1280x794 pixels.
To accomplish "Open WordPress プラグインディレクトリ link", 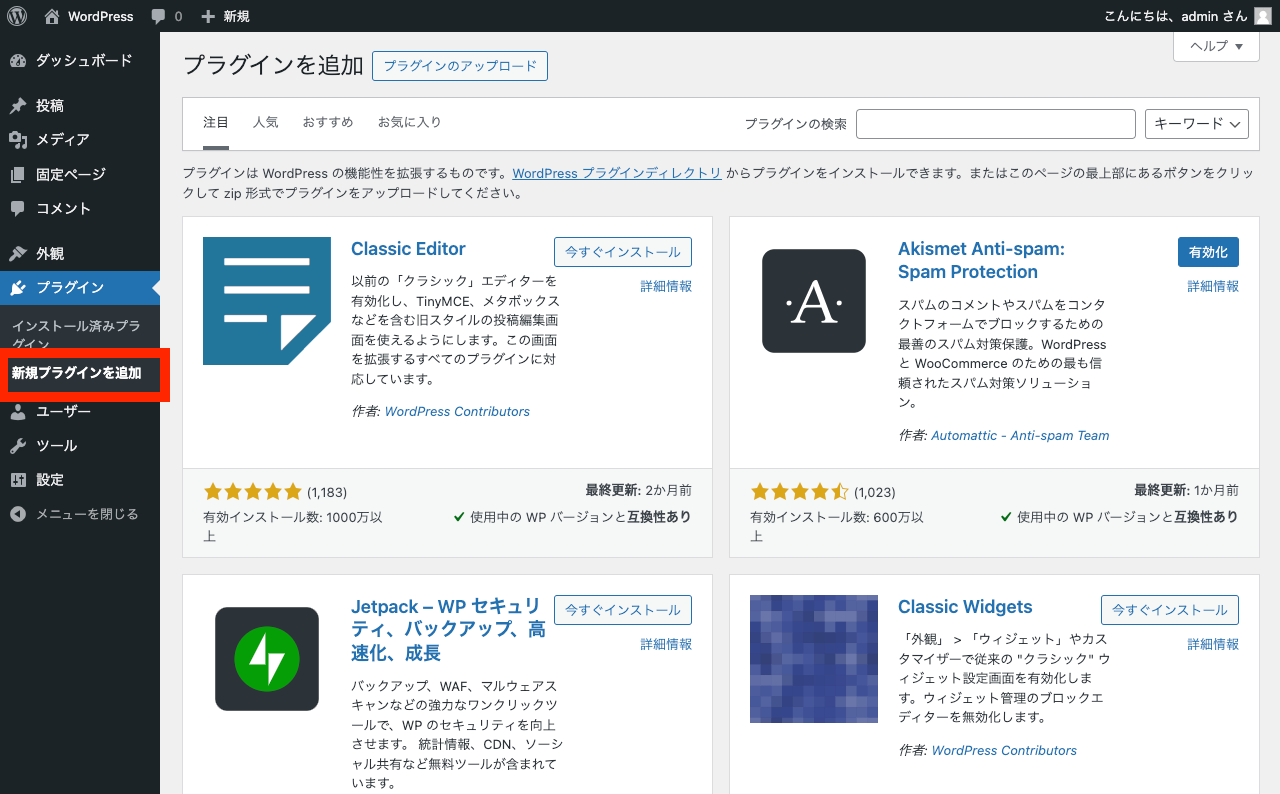I will 617,173.
